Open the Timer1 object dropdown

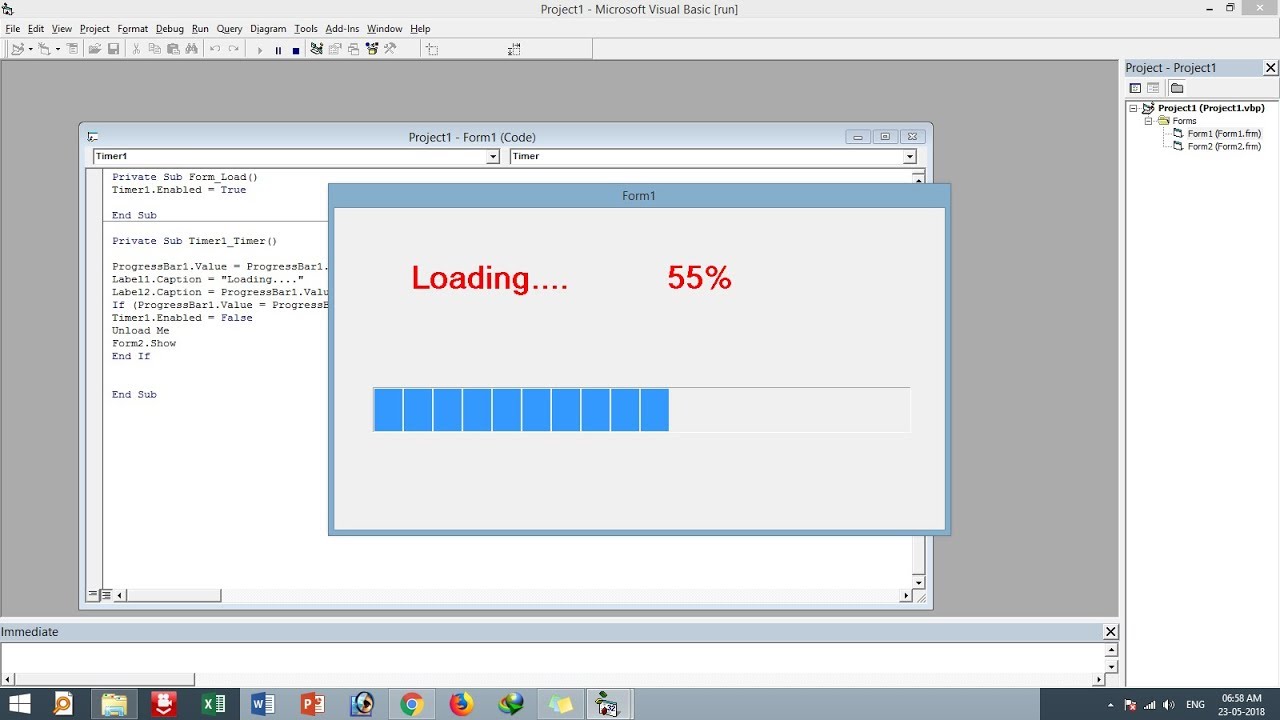click(493, 156)
